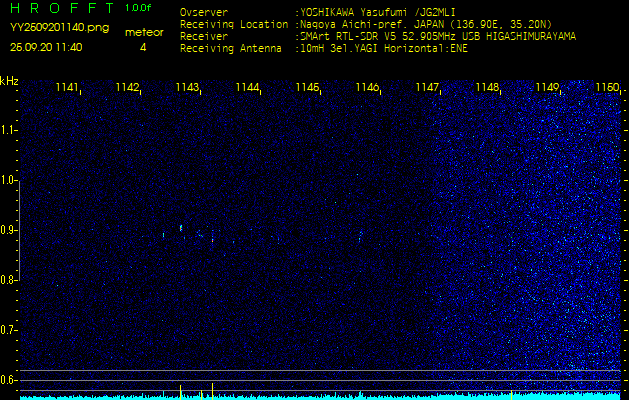Click the 1145 time axis label

coord(307,87)
